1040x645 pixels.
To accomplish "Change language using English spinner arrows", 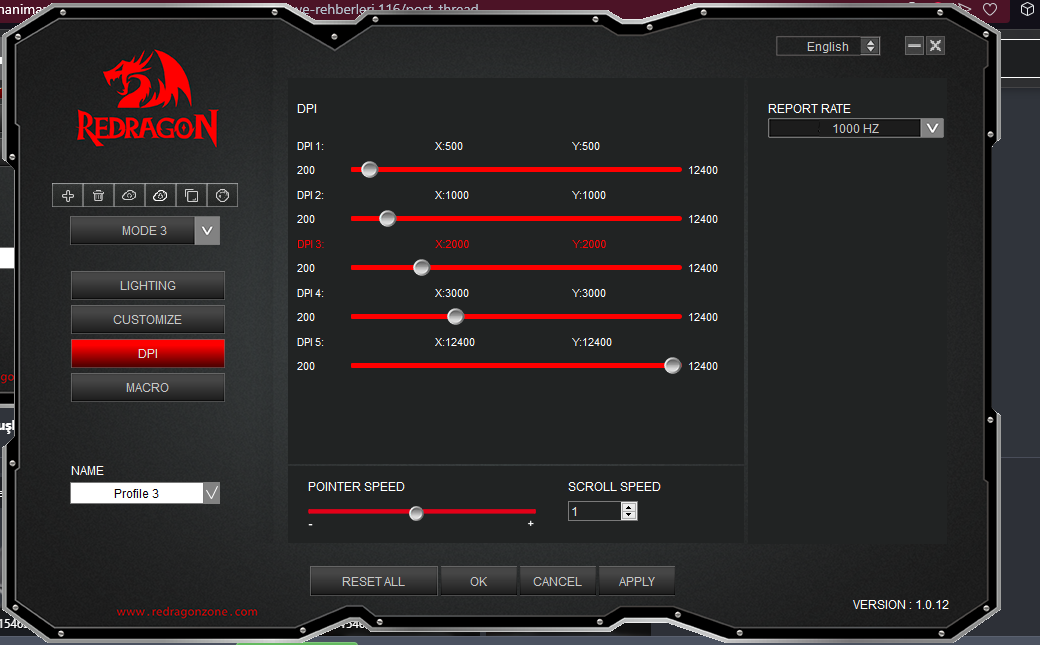I will click(870, 46).
